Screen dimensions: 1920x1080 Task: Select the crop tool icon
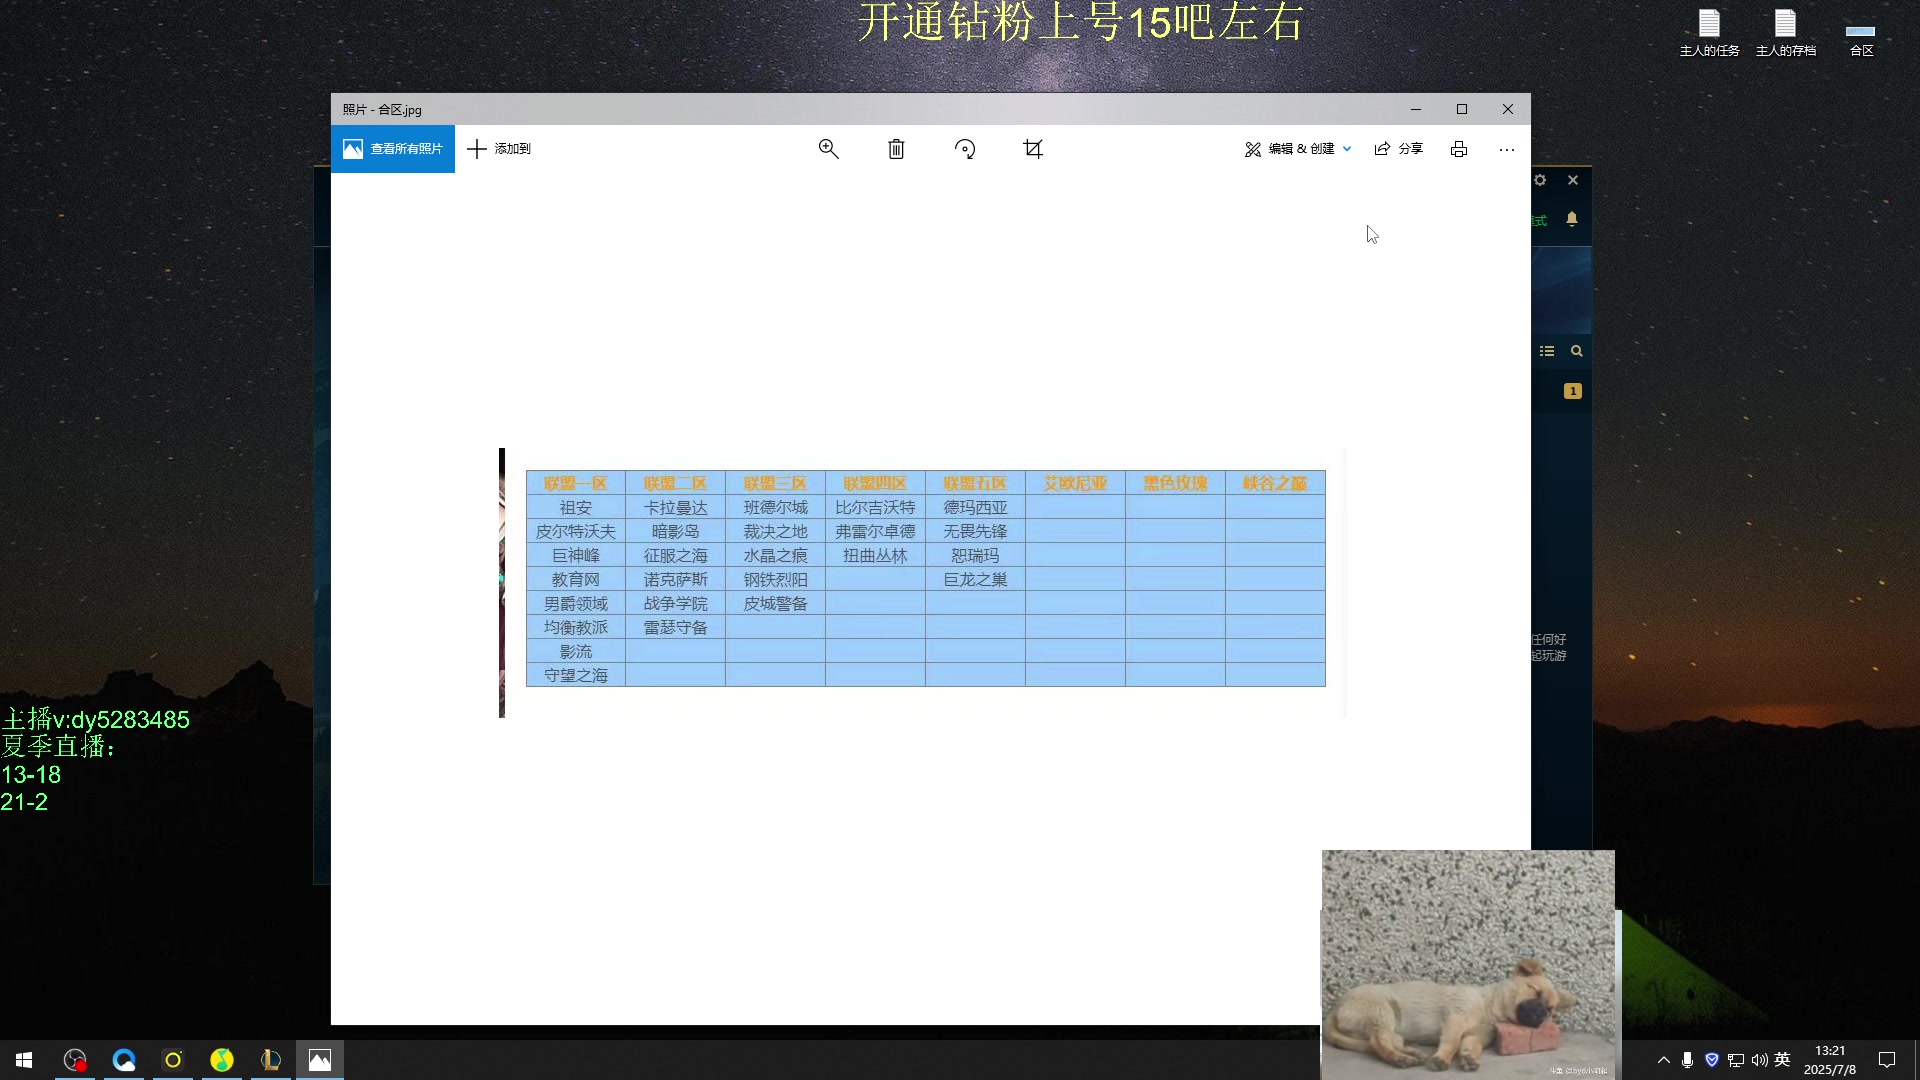click(1033, 149)
